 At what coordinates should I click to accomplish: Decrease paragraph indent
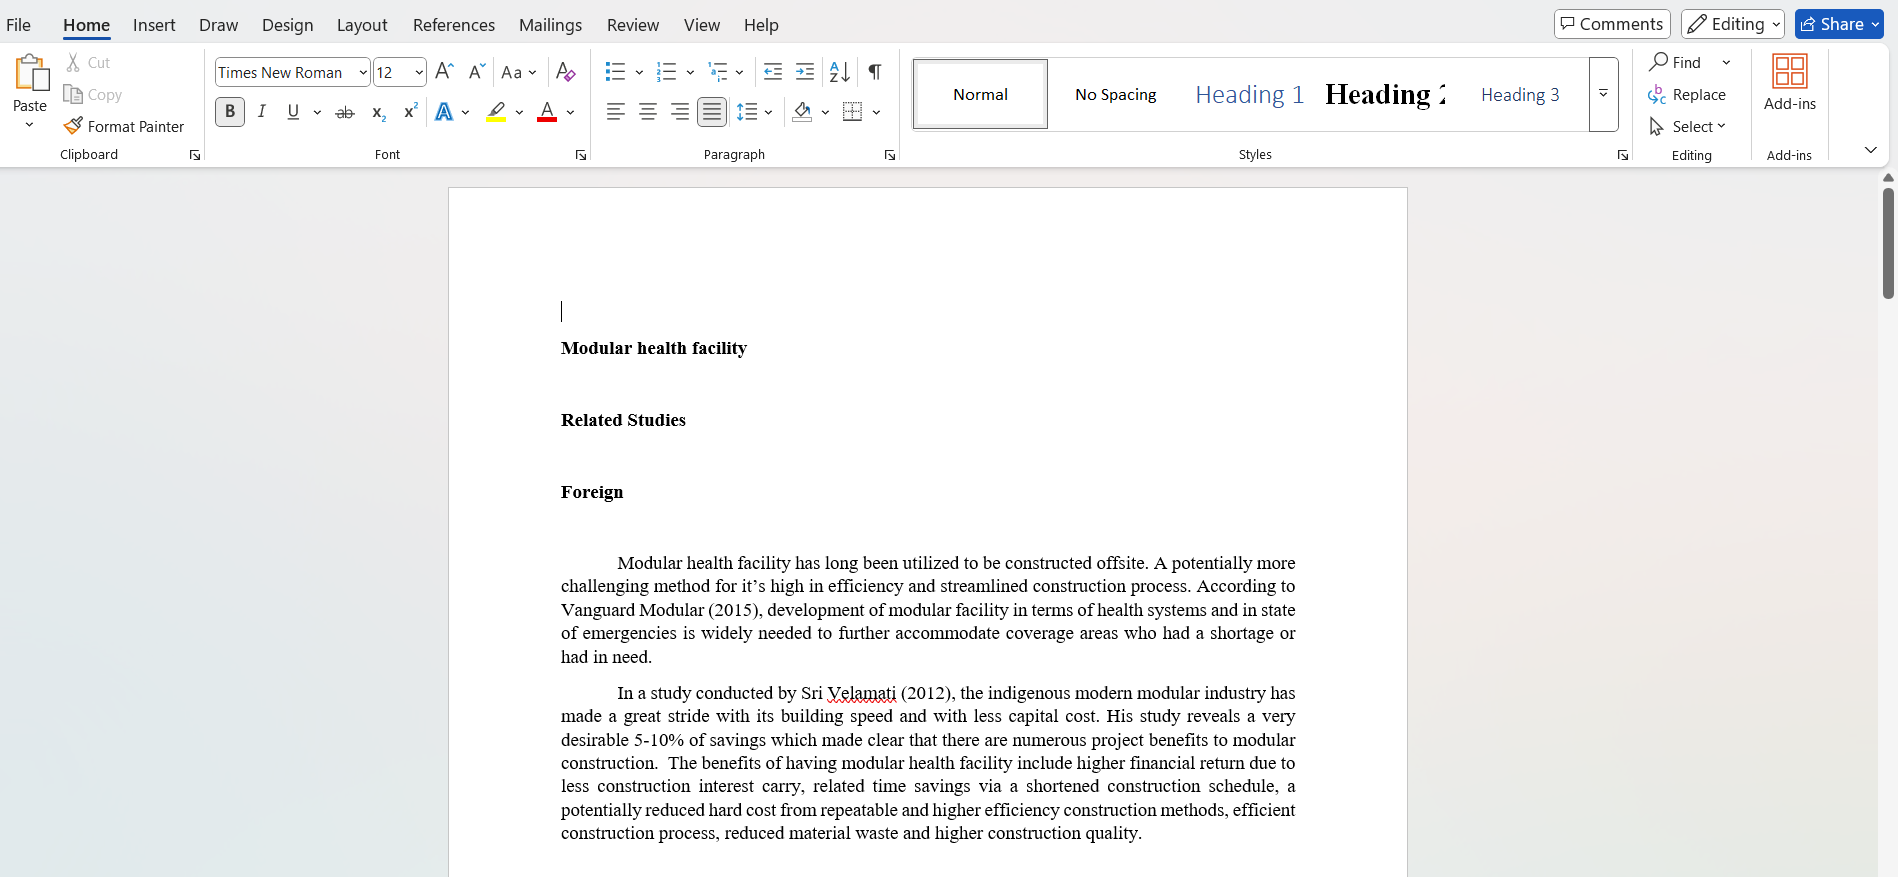(773, 72)
